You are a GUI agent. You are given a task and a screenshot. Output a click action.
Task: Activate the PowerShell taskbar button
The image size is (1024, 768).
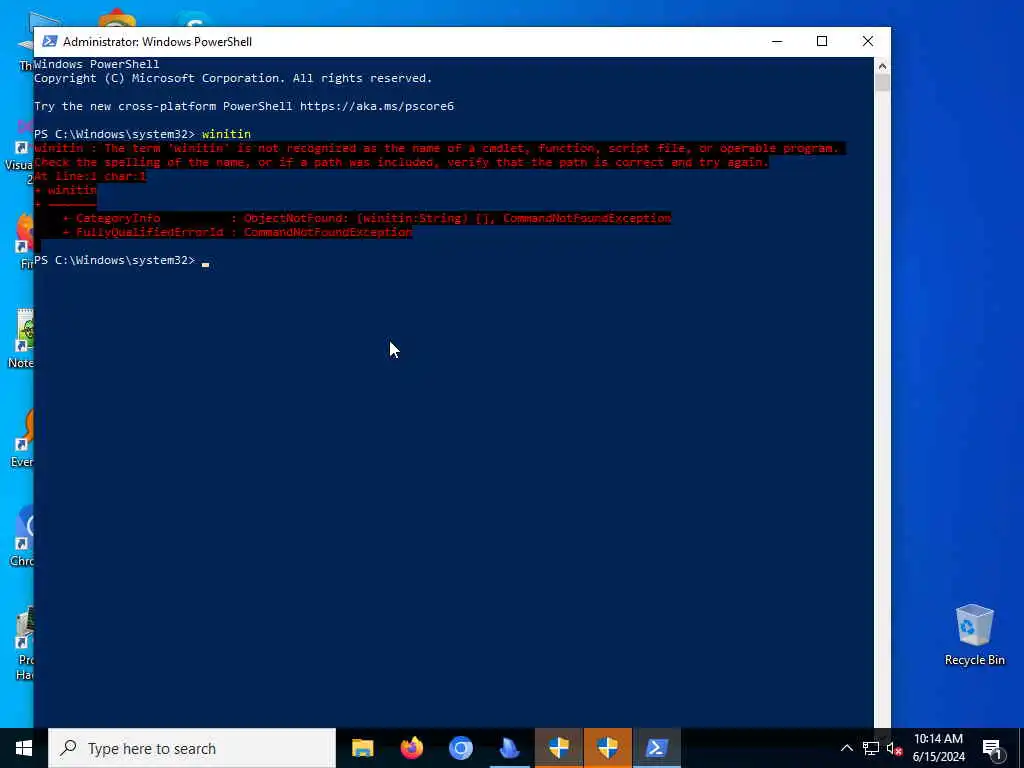[x=656, y=748]
